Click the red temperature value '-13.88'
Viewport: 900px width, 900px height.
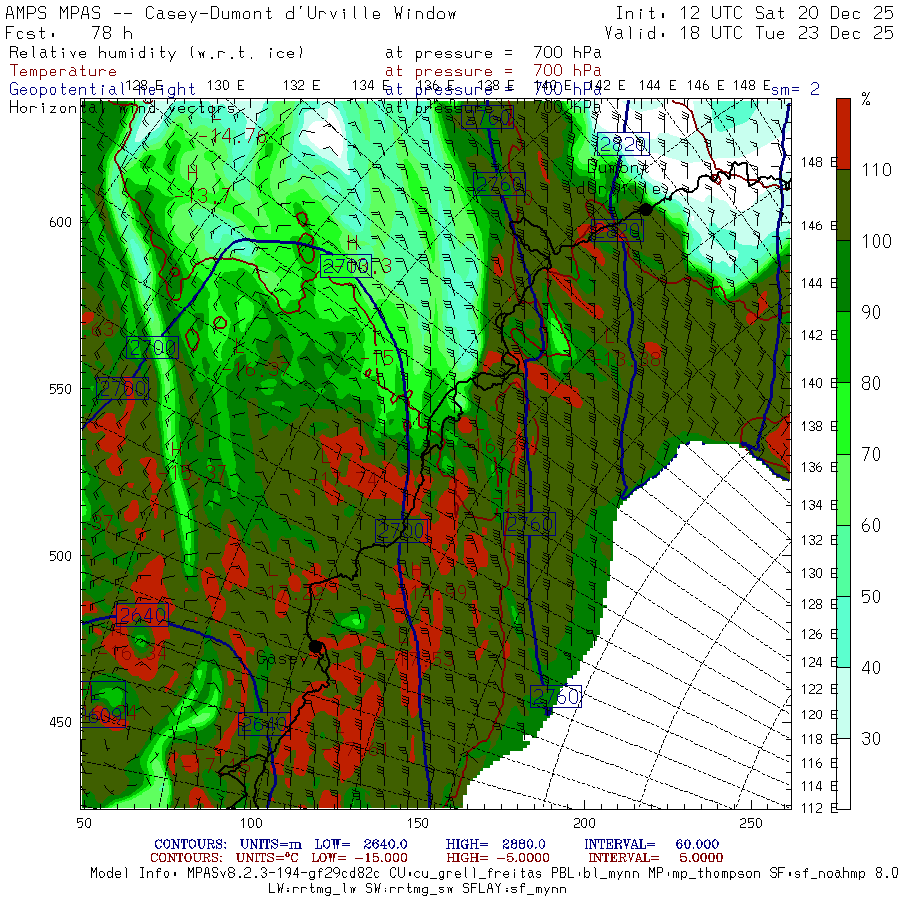(x=627, y=359)
